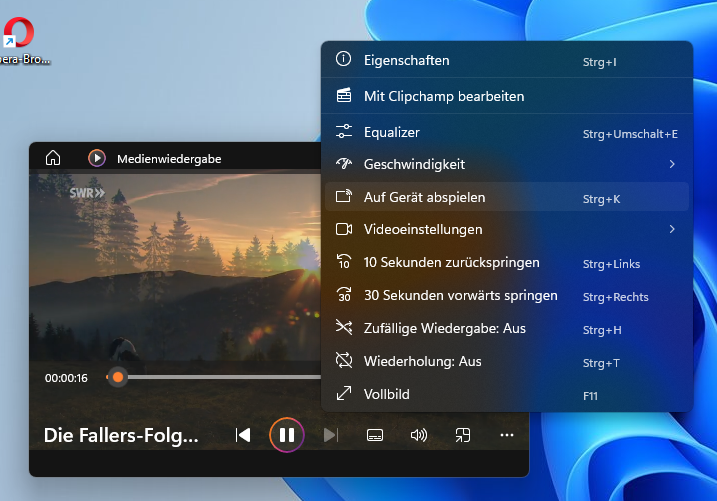The image size is (717, 501).
Task: Click the Geschwindigkeit speedometer icon
Action: (344, 163)
